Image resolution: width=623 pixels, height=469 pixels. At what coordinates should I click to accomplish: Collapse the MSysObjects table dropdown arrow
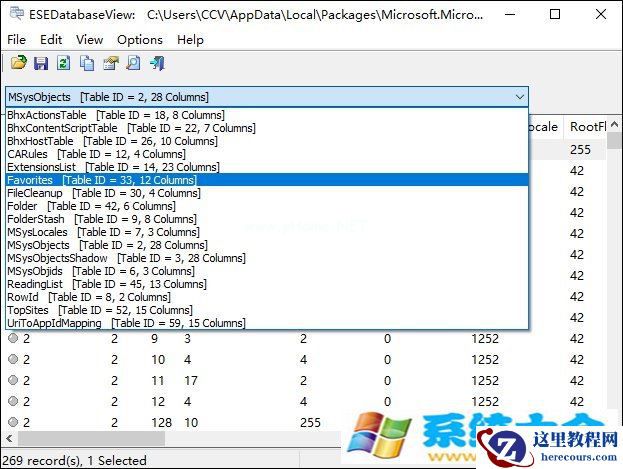(x=519, y=97)
